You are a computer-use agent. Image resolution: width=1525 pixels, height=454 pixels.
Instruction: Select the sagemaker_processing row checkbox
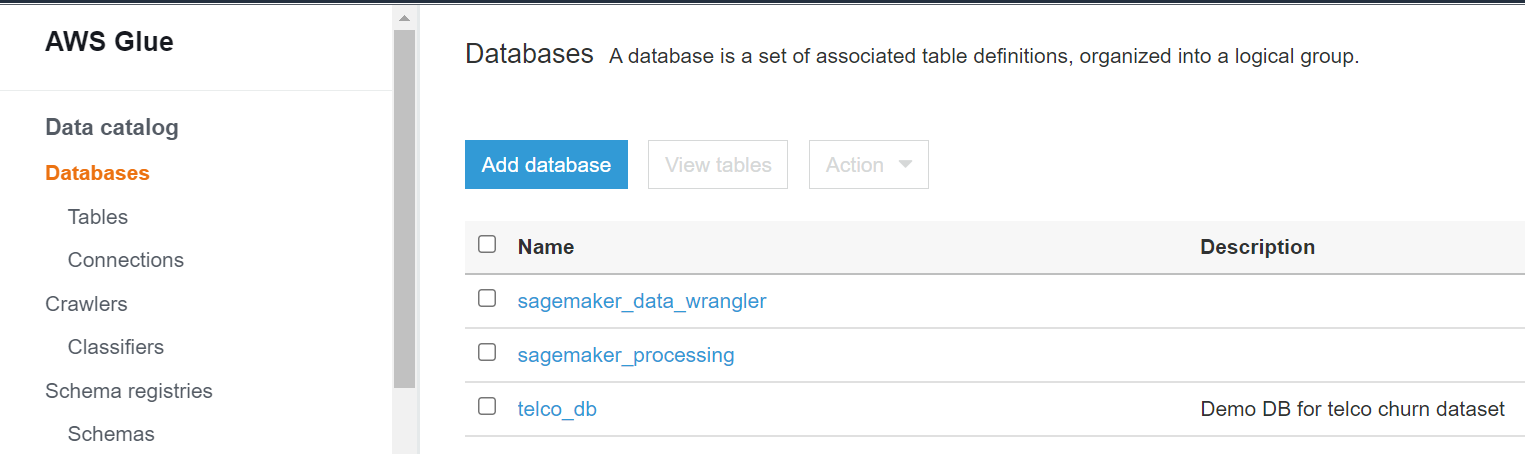487,352
